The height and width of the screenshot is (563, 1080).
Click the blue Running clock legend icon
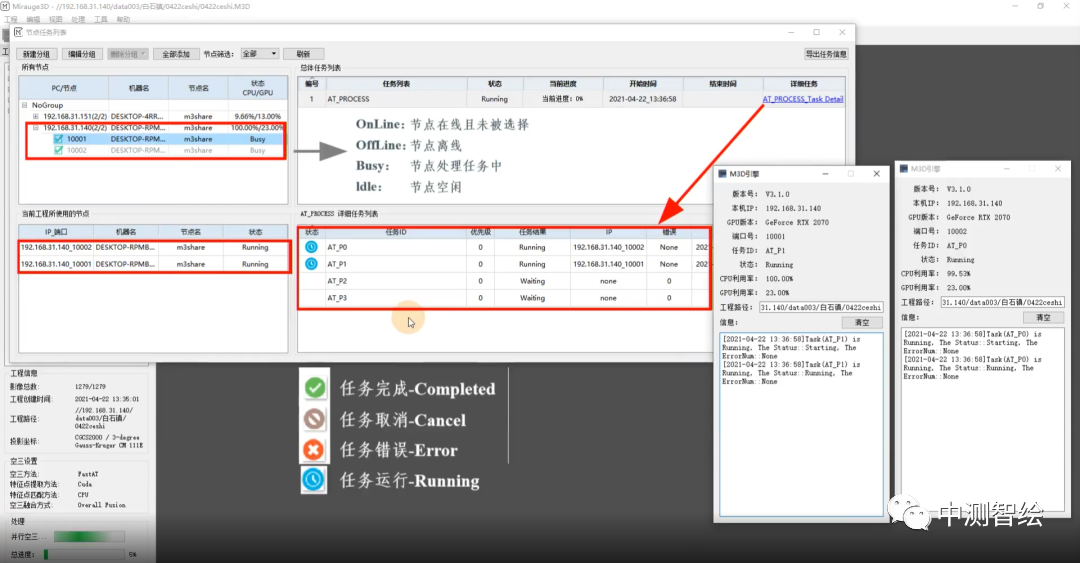tap(315, 480)
